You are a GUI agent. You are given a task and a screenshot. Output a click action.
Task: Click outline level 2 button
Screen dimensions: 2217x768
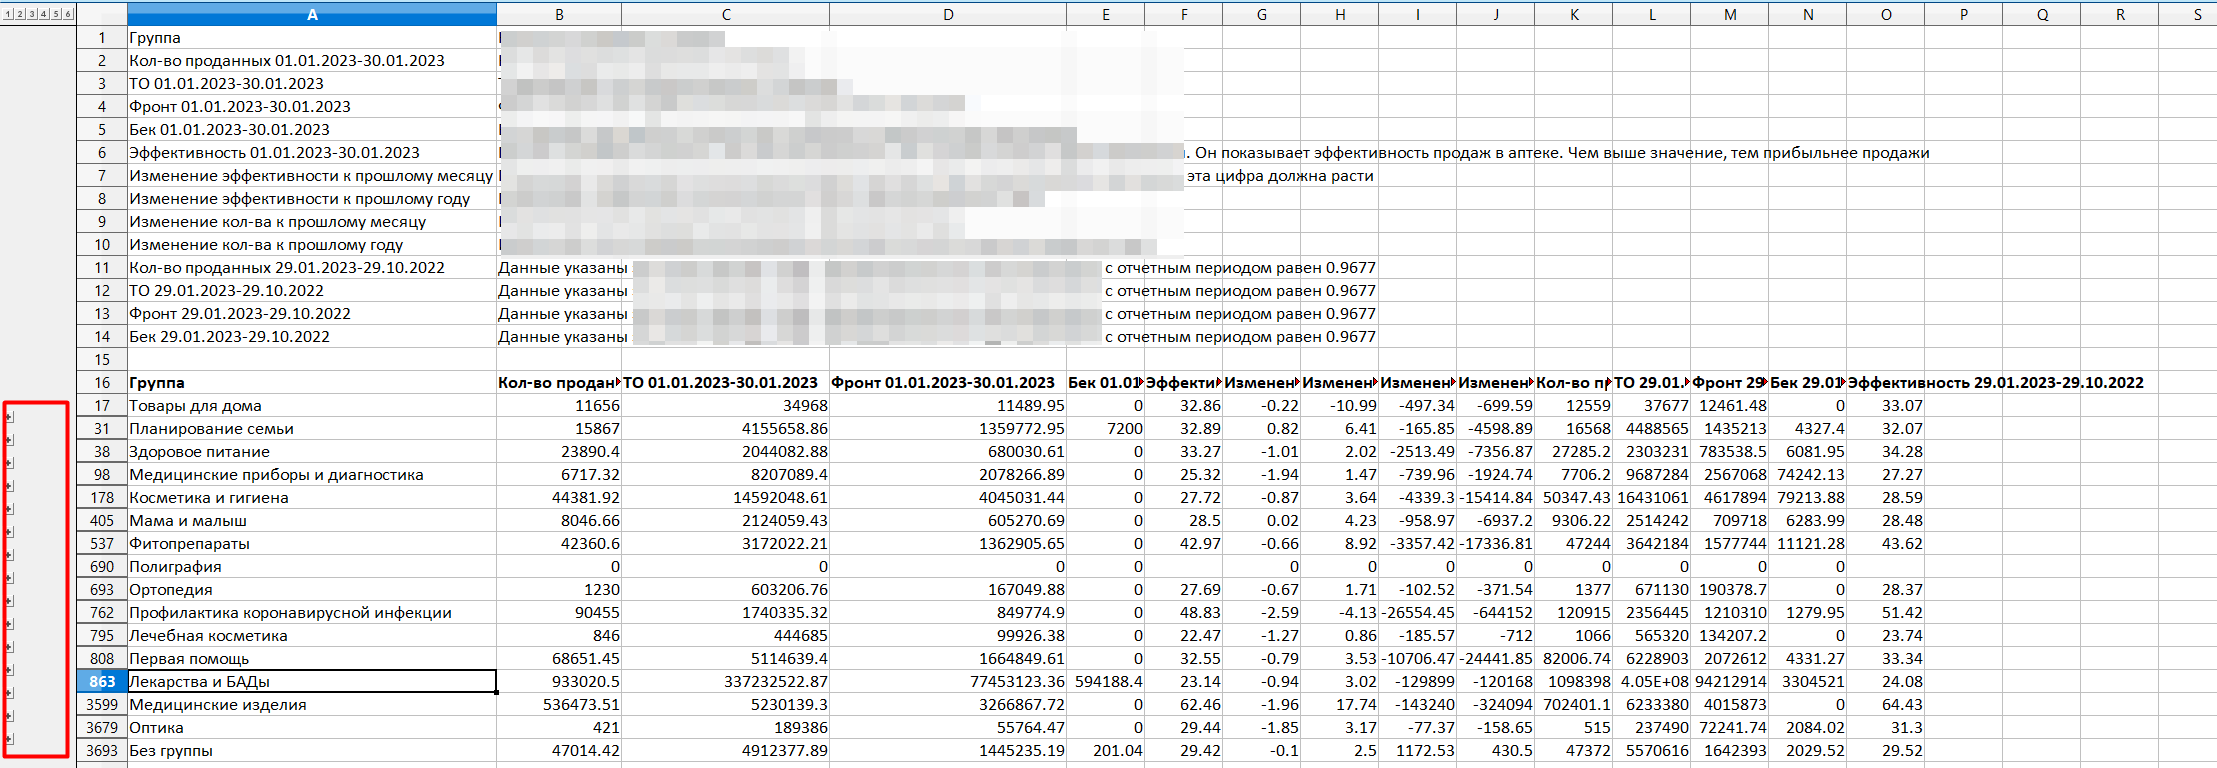click(20, 14)
